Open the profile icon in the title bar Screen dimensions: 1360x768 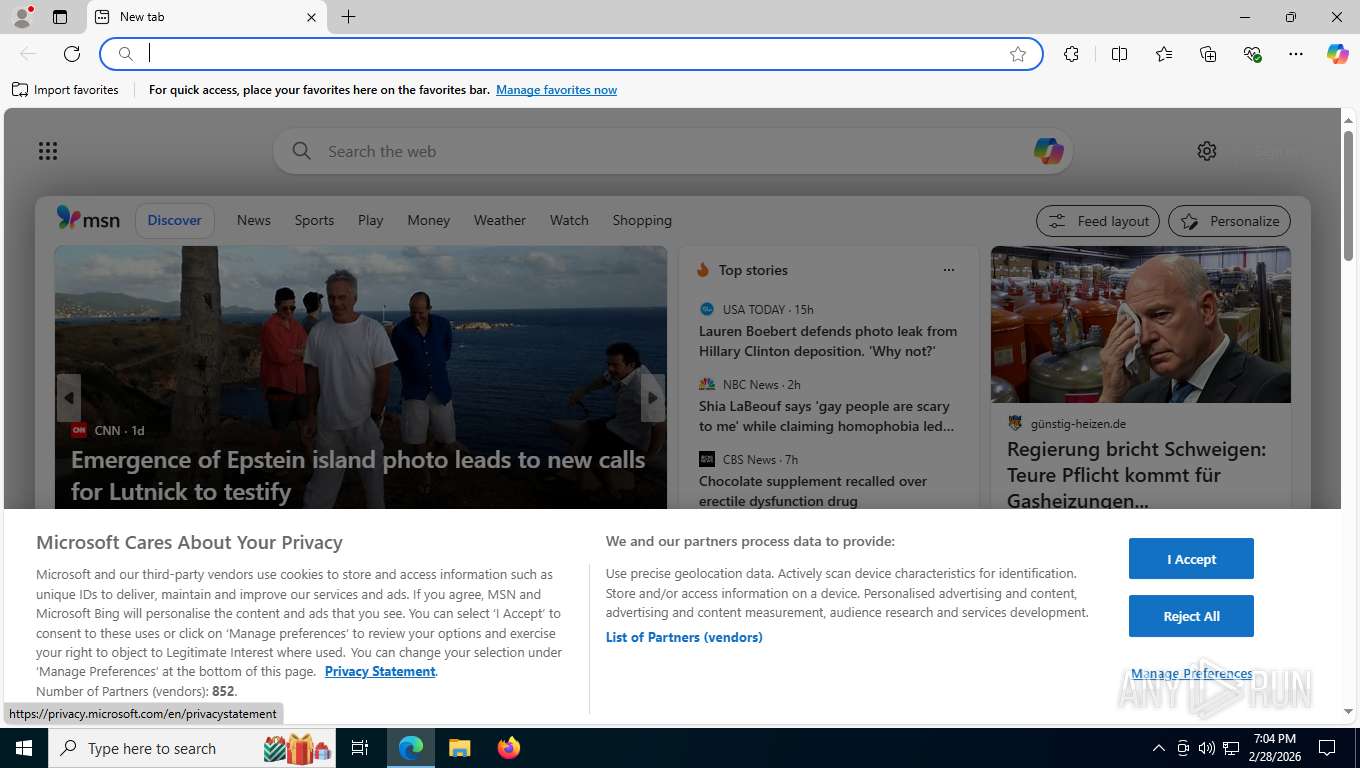[21, 17]
